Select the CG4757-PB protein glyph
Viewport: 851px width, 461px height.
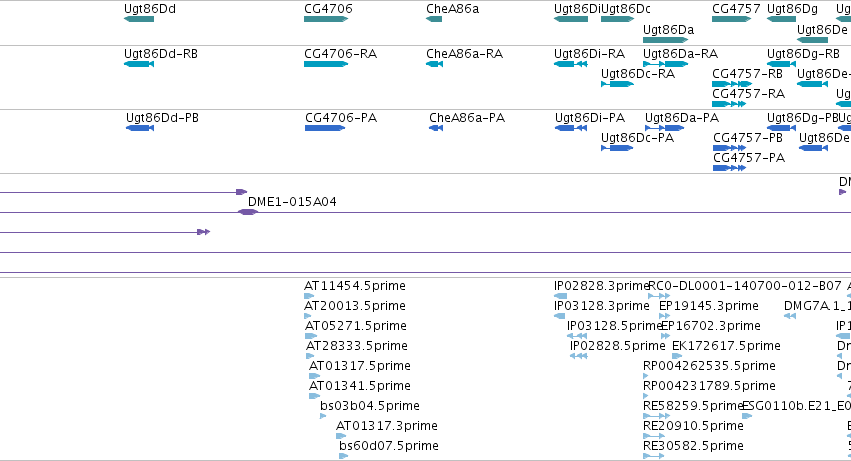pyautogui.click(x=730, y=148)
